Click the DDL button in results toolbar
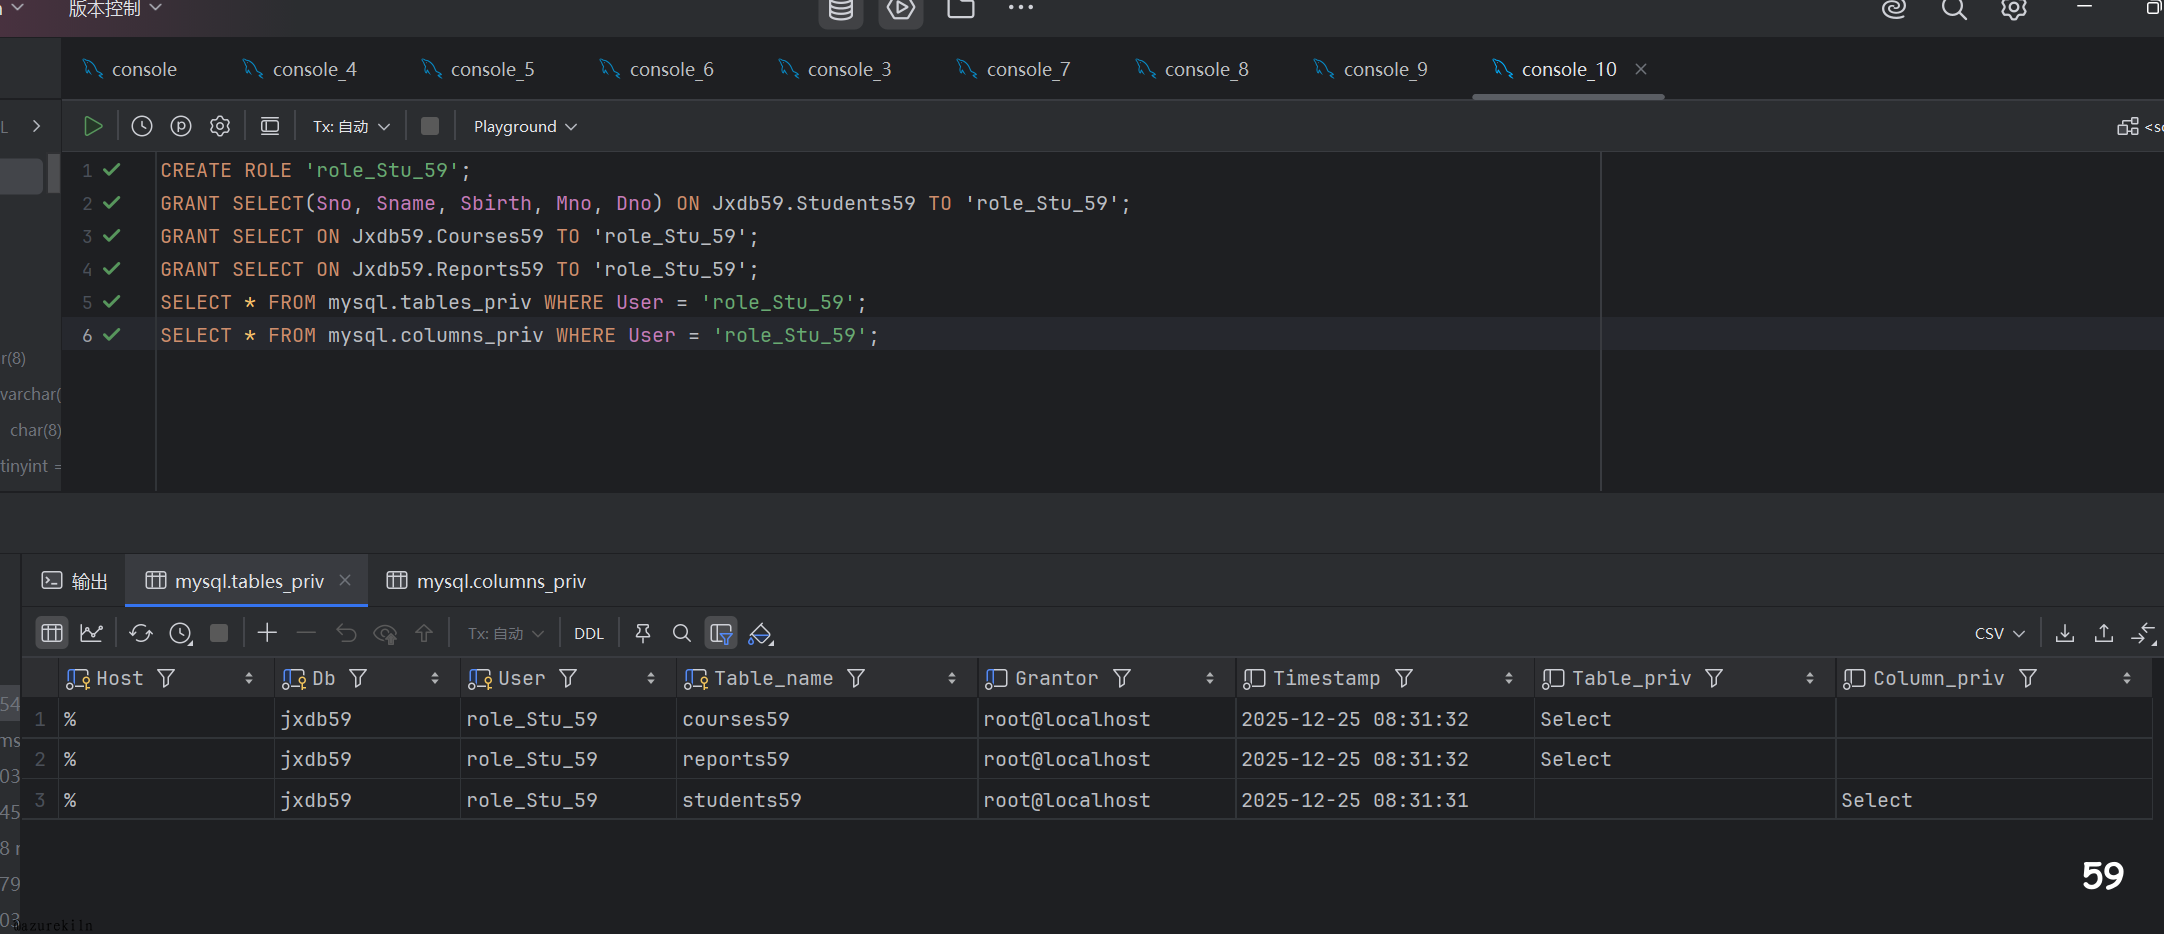 point(589,633)
